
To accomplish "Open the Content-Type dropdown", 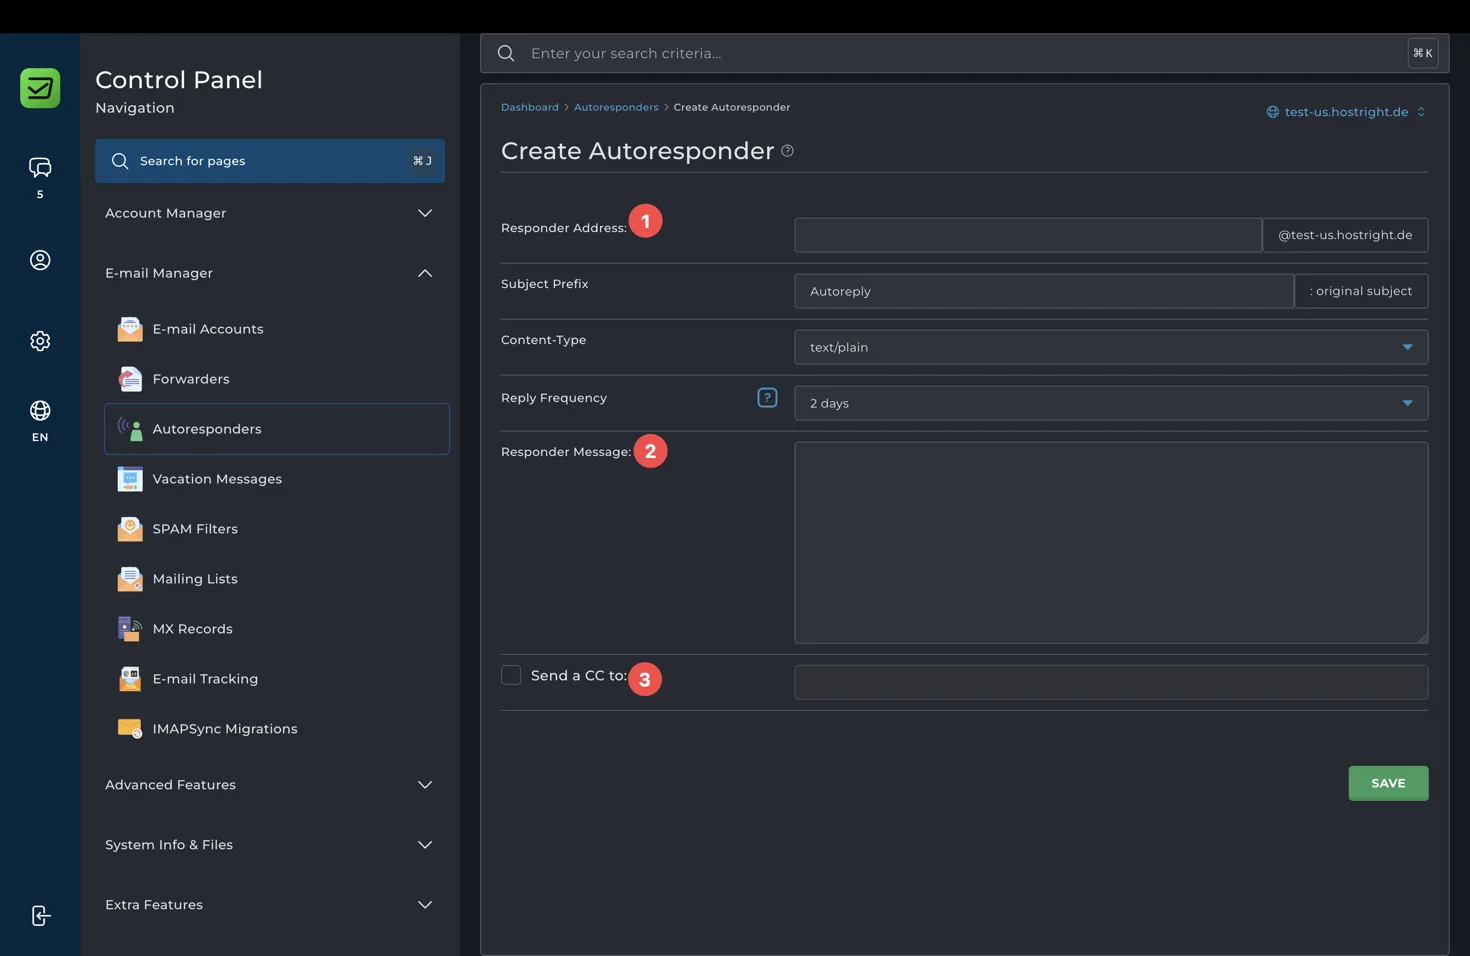I will tap(1111, 347).
